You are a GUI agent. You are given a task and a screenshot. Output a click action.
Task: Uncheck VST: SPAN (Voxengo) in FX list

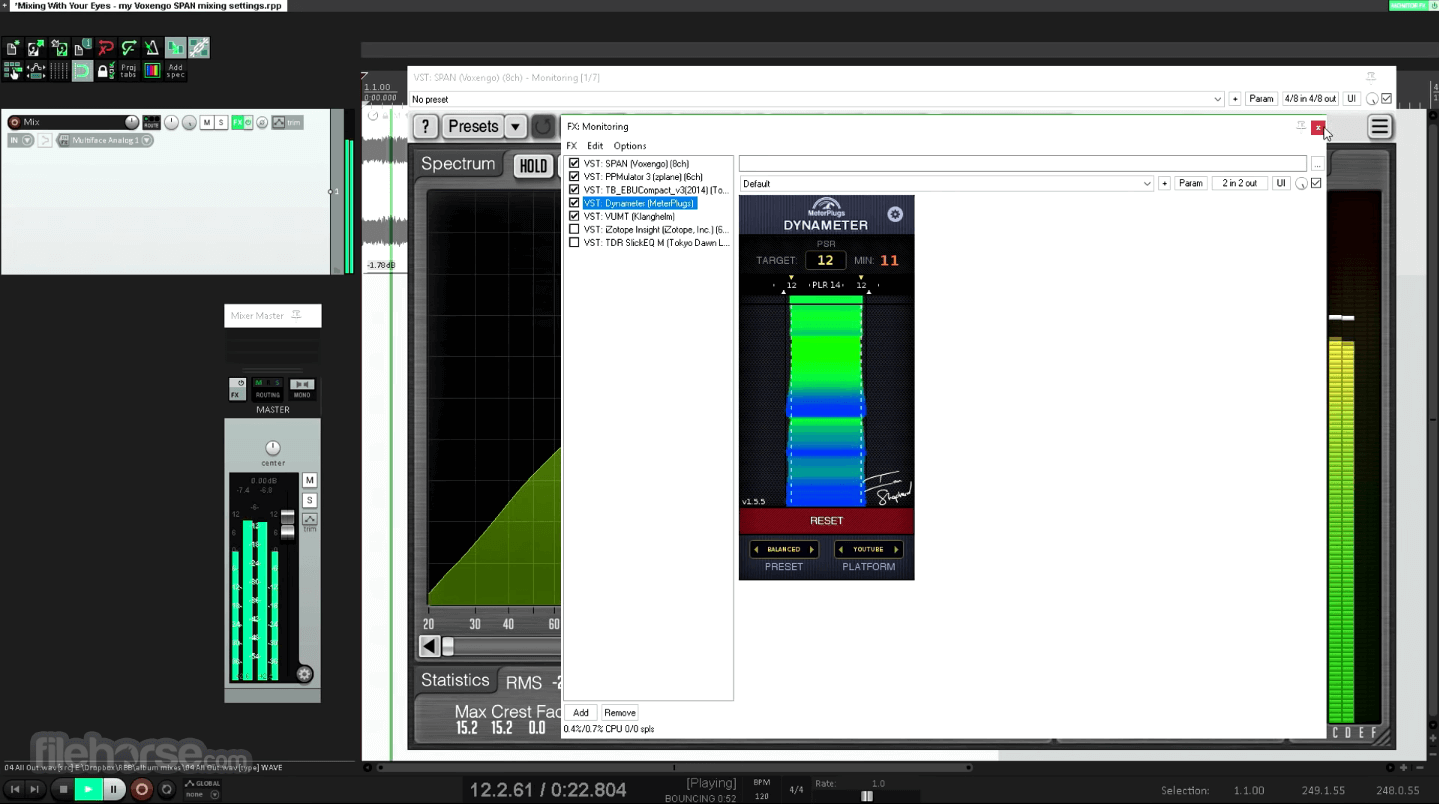[x=574, y=163]
